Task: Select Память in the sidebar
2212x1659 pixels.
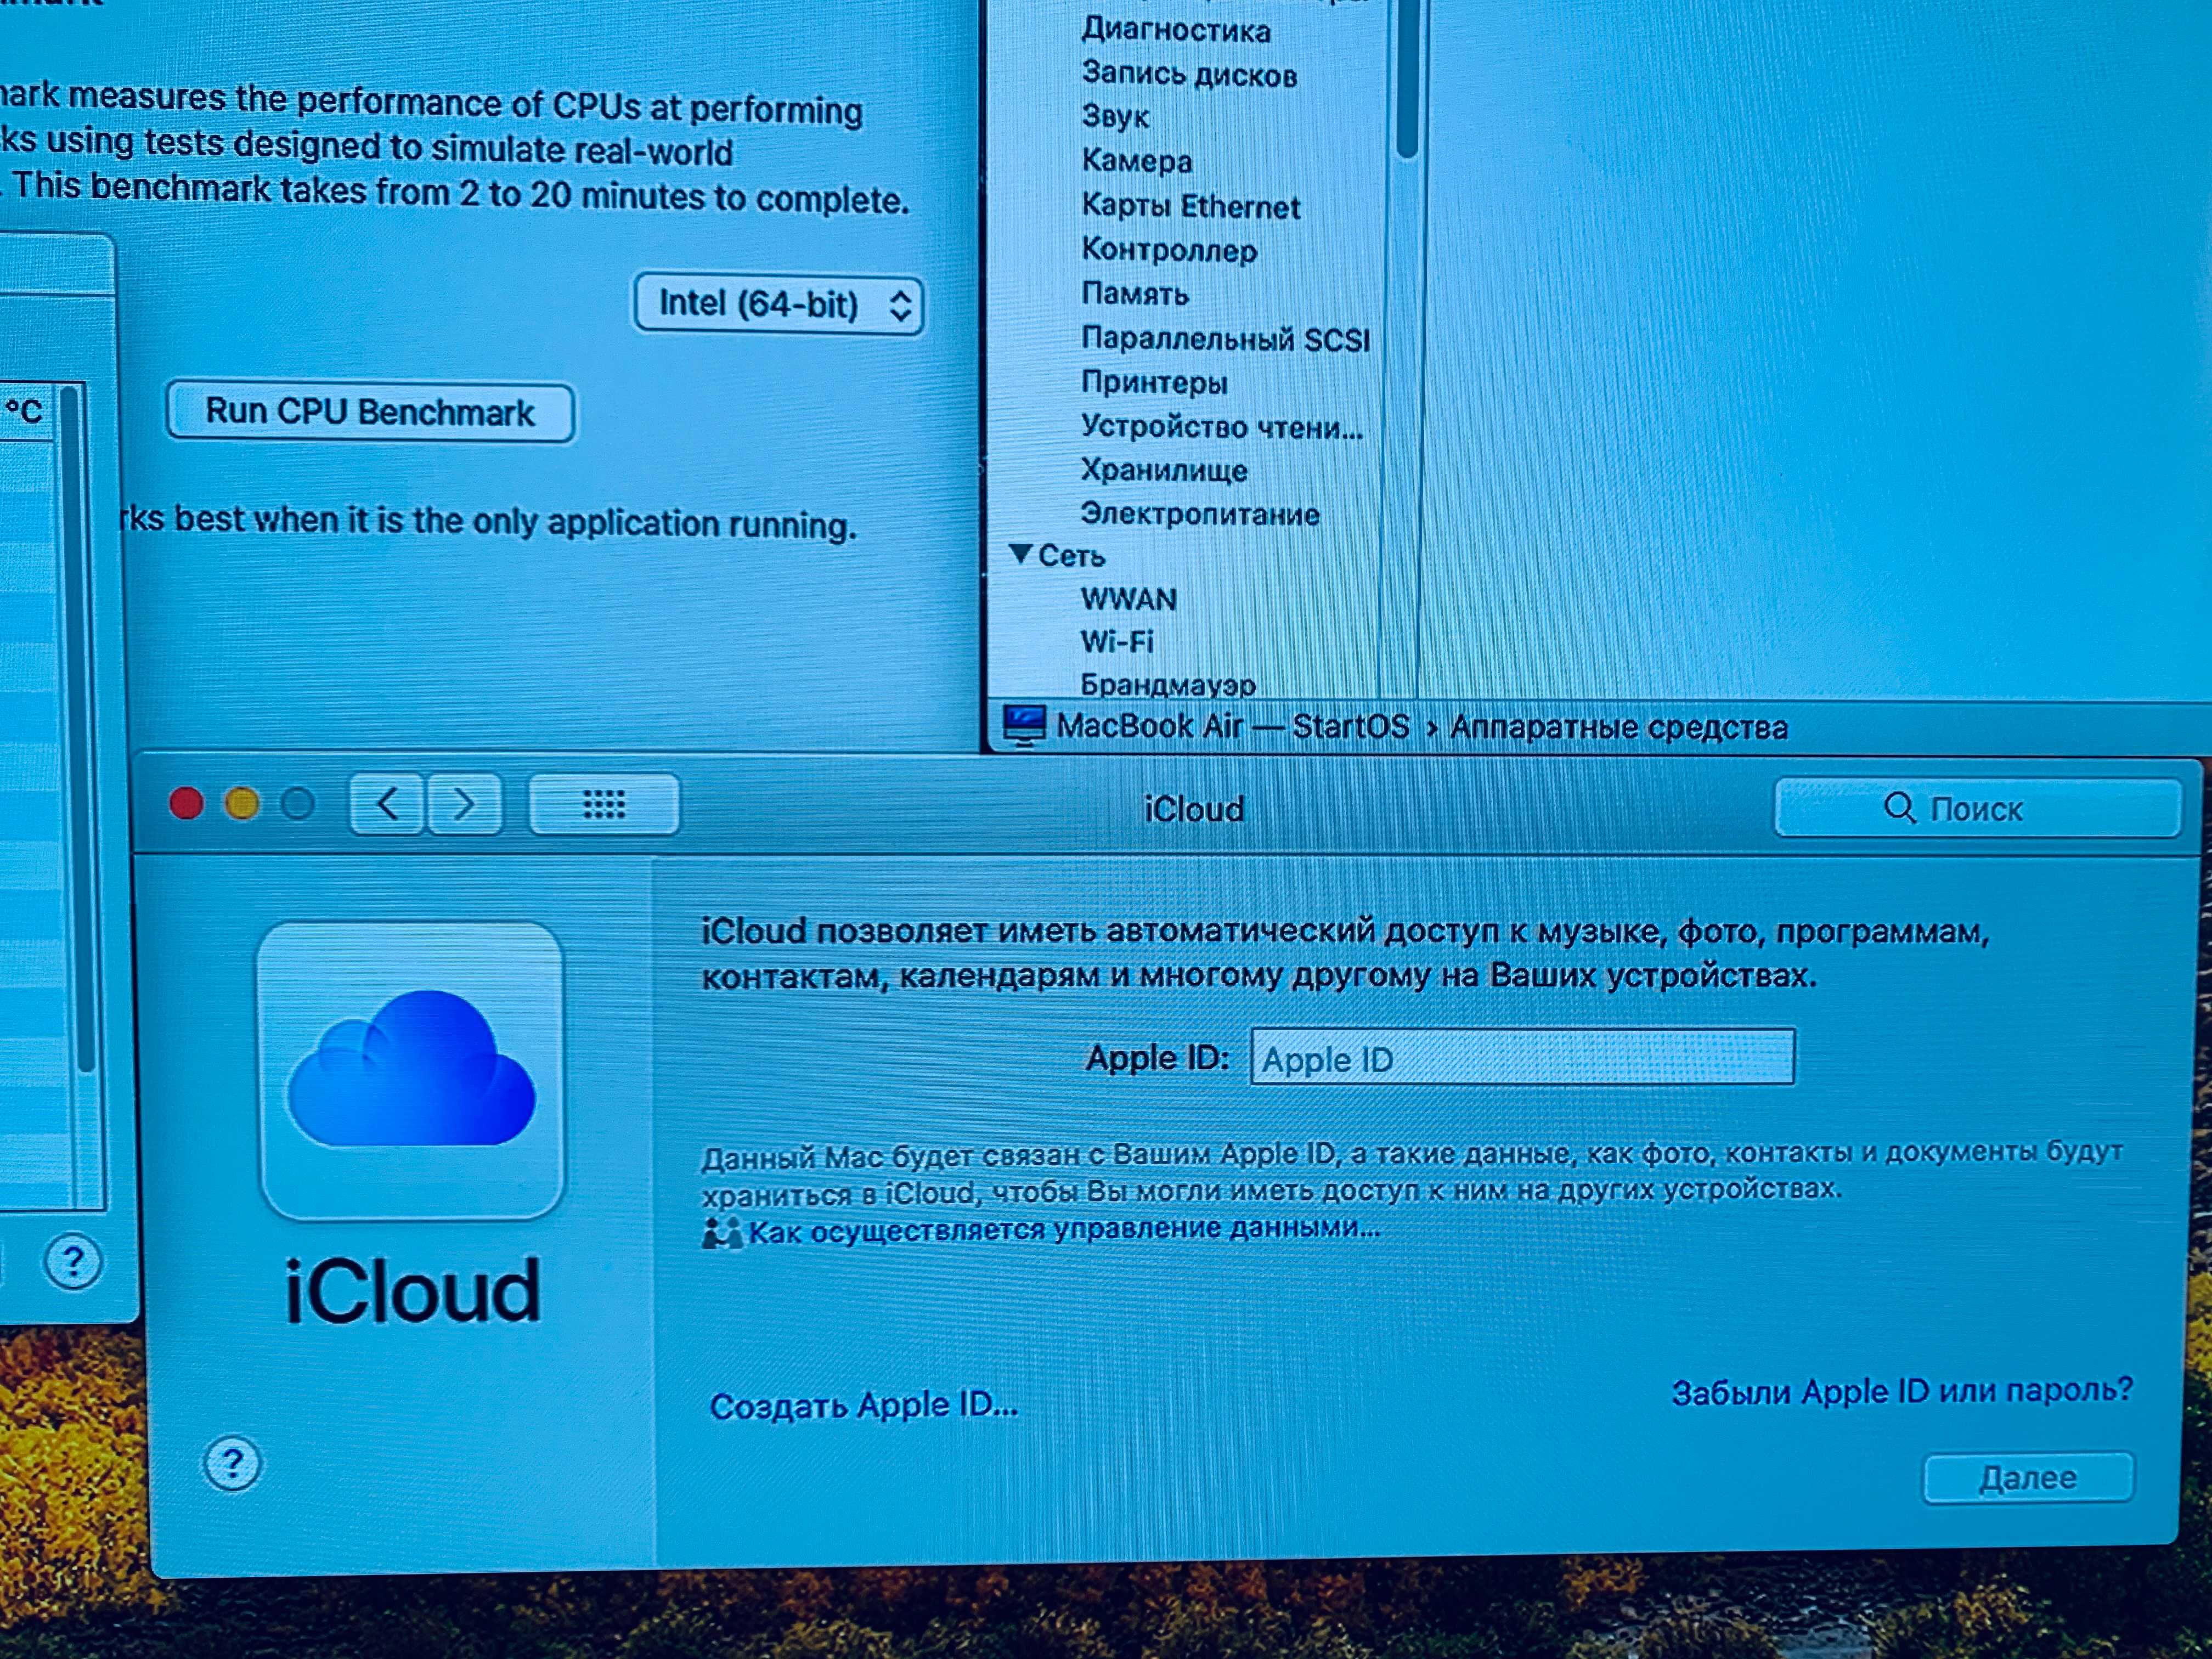Action: click(1135, 294)
